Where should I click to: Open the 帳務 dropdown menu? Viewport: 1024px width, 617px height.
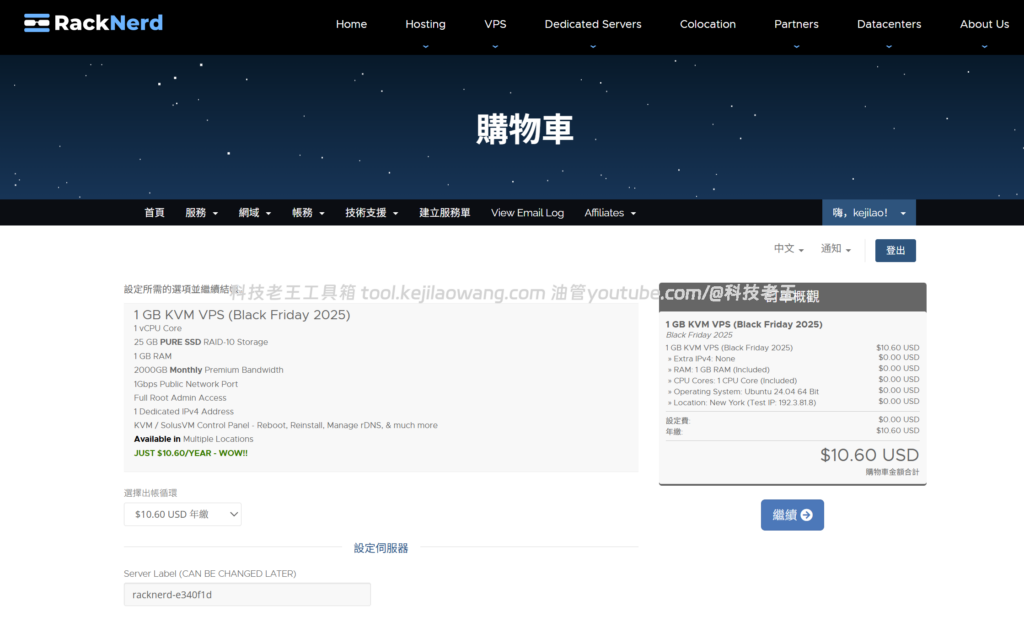click(308, 213)
